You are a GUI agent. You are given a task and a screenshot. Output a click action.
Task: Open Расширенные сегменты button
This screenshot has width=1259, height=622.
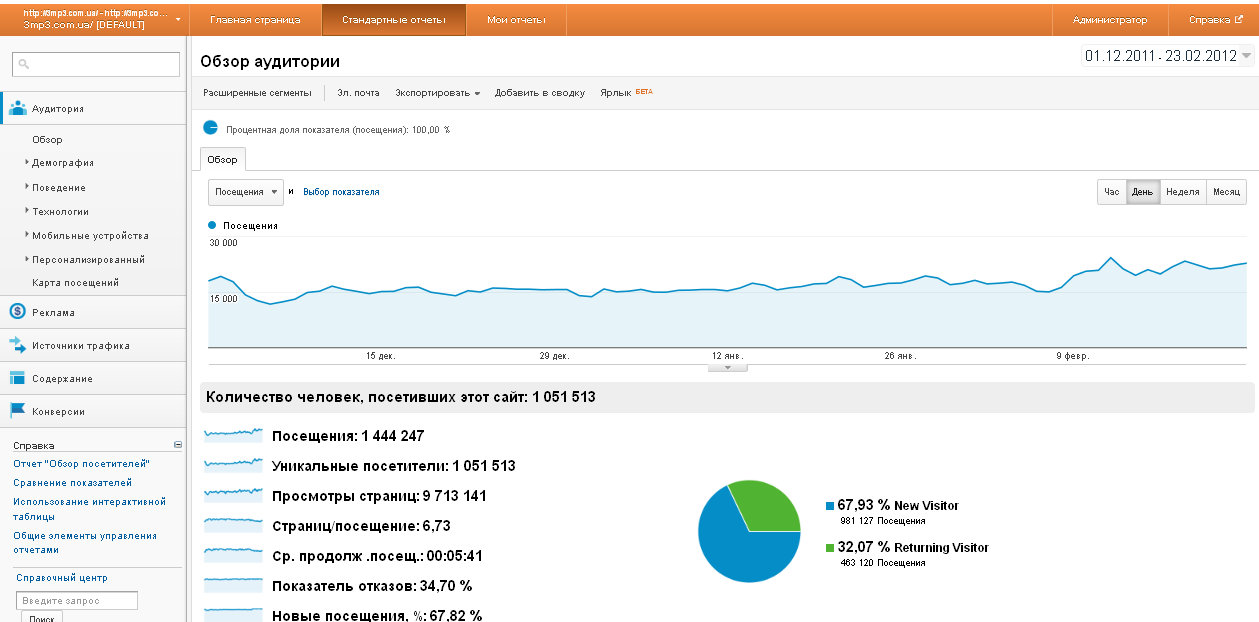click(x=257, y=93)
